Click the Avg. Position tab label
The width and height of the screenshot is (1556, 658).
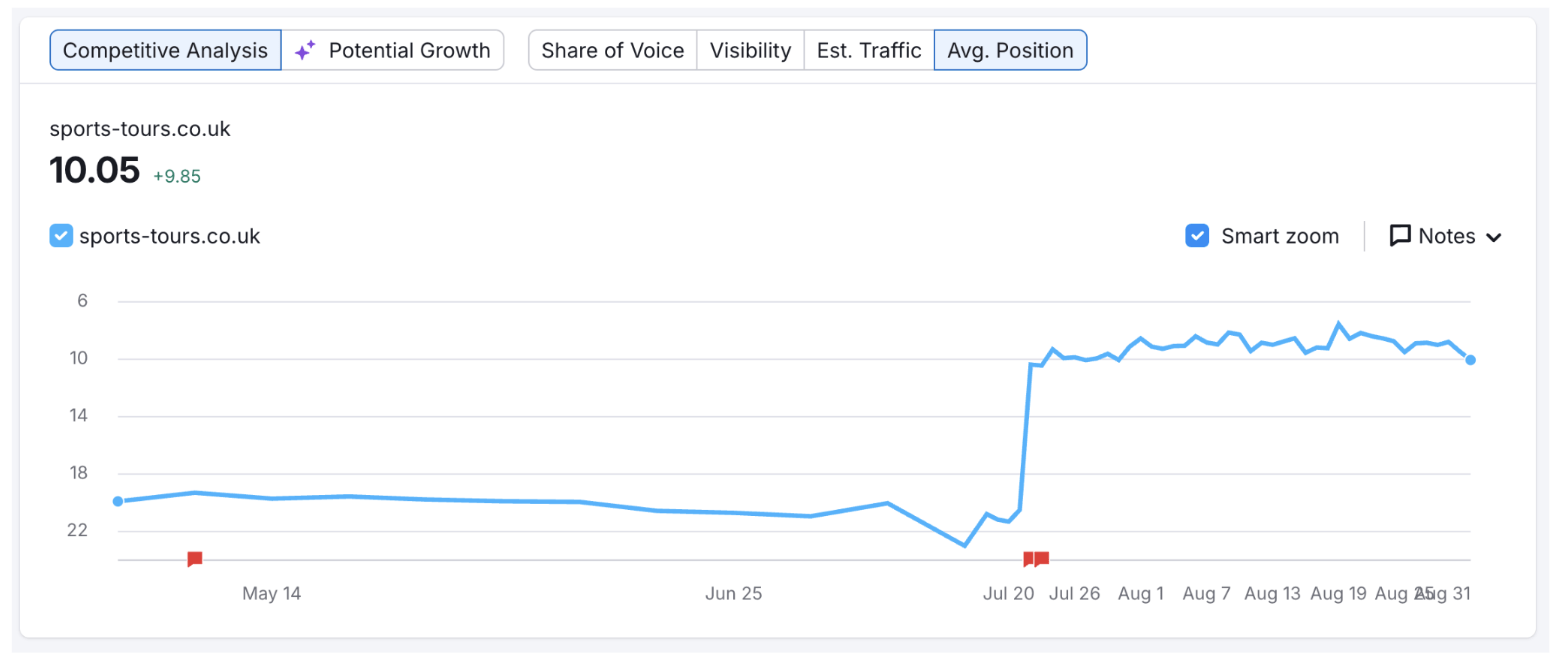coord(1010,49)
